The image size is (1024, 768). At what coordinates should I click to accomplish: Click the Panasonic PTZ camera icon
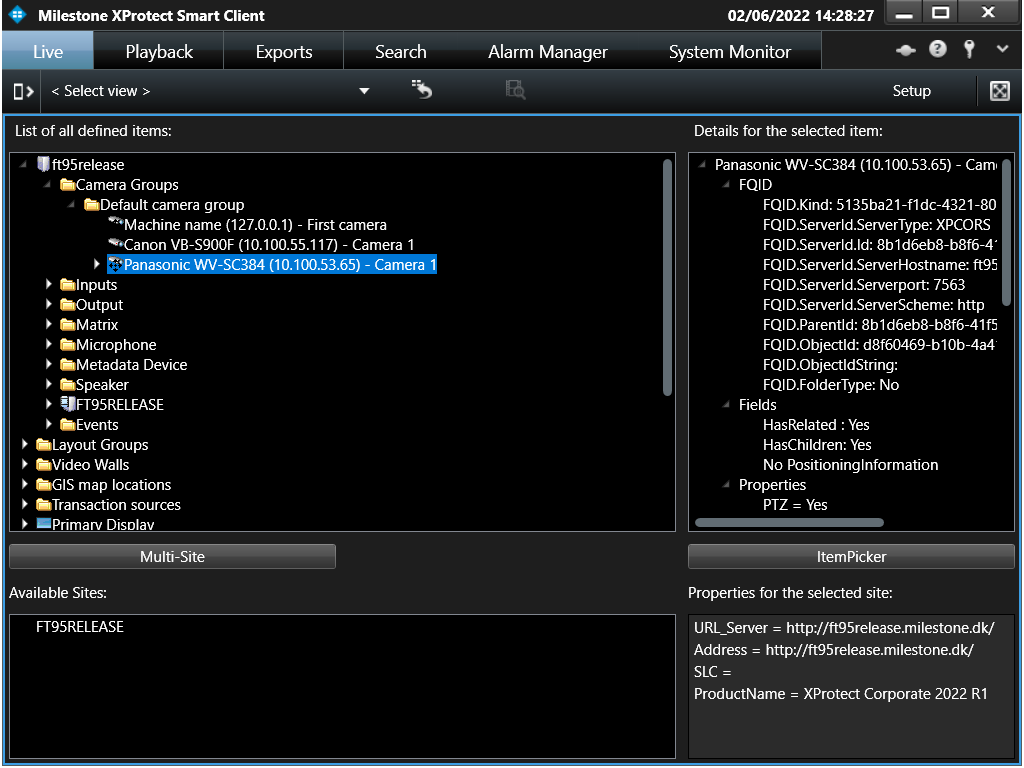[116, 264]
